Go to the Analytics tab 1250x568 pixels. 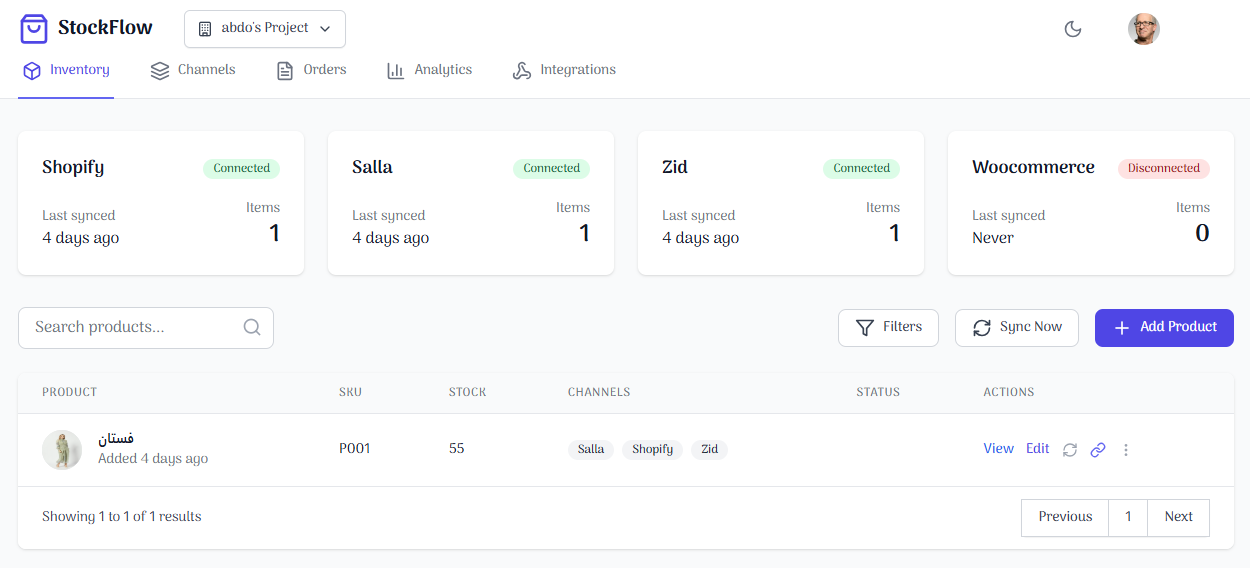pos(430,71)
